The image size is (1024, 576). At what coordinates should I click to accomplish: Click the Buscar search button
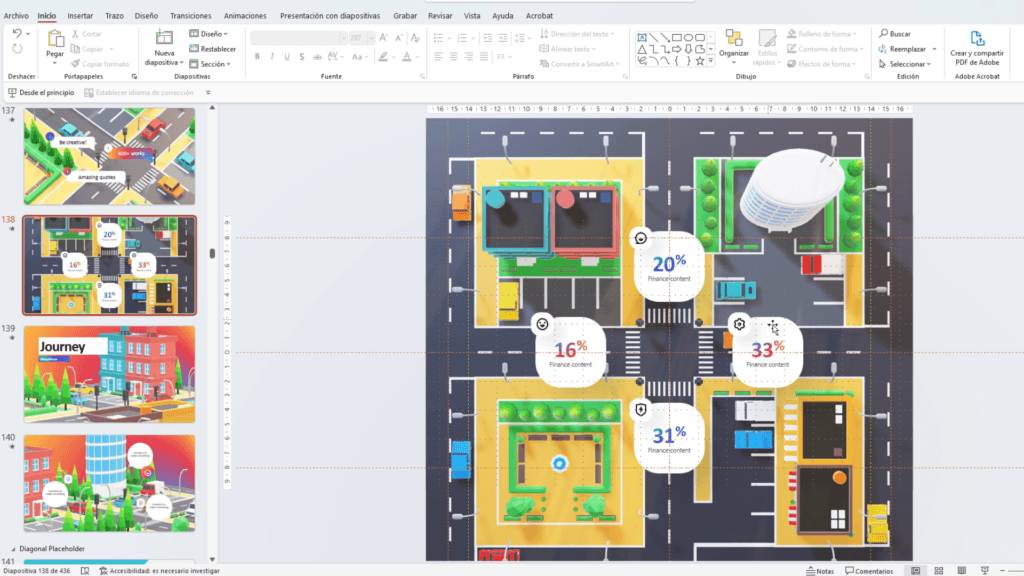point(895,33)
